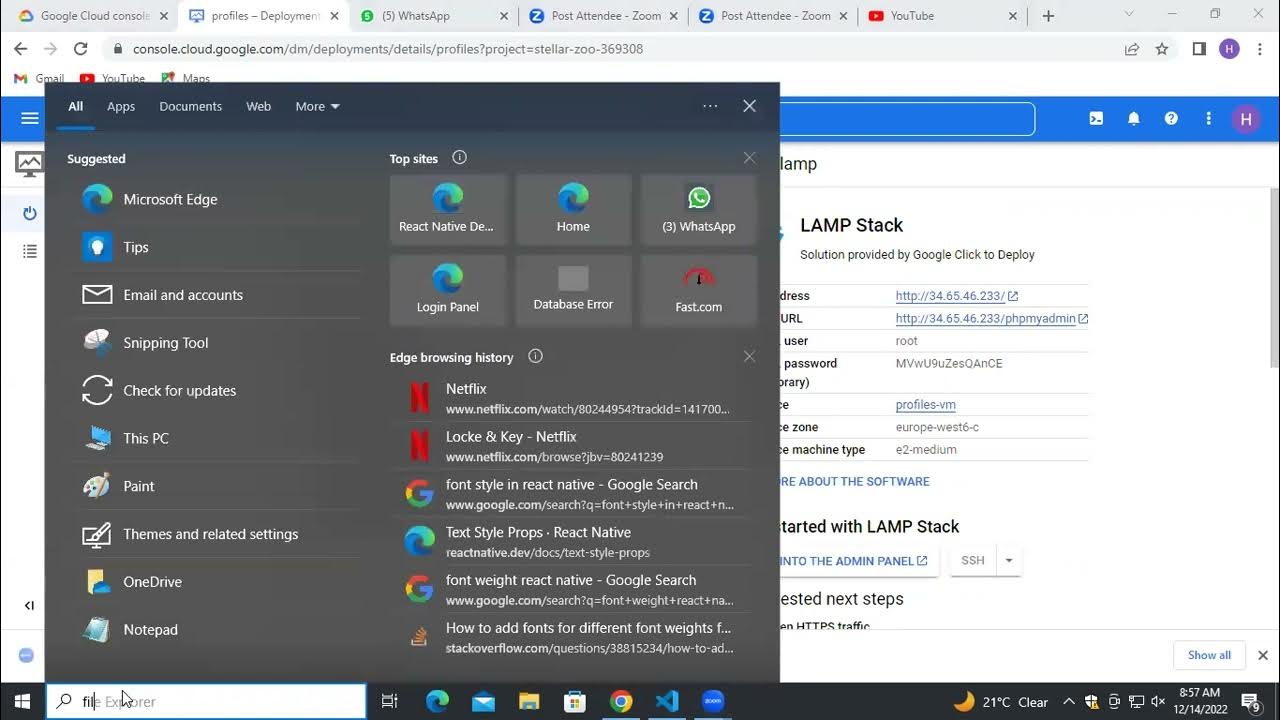
Task: Show info about Top sites
Action: click(460, 158)
